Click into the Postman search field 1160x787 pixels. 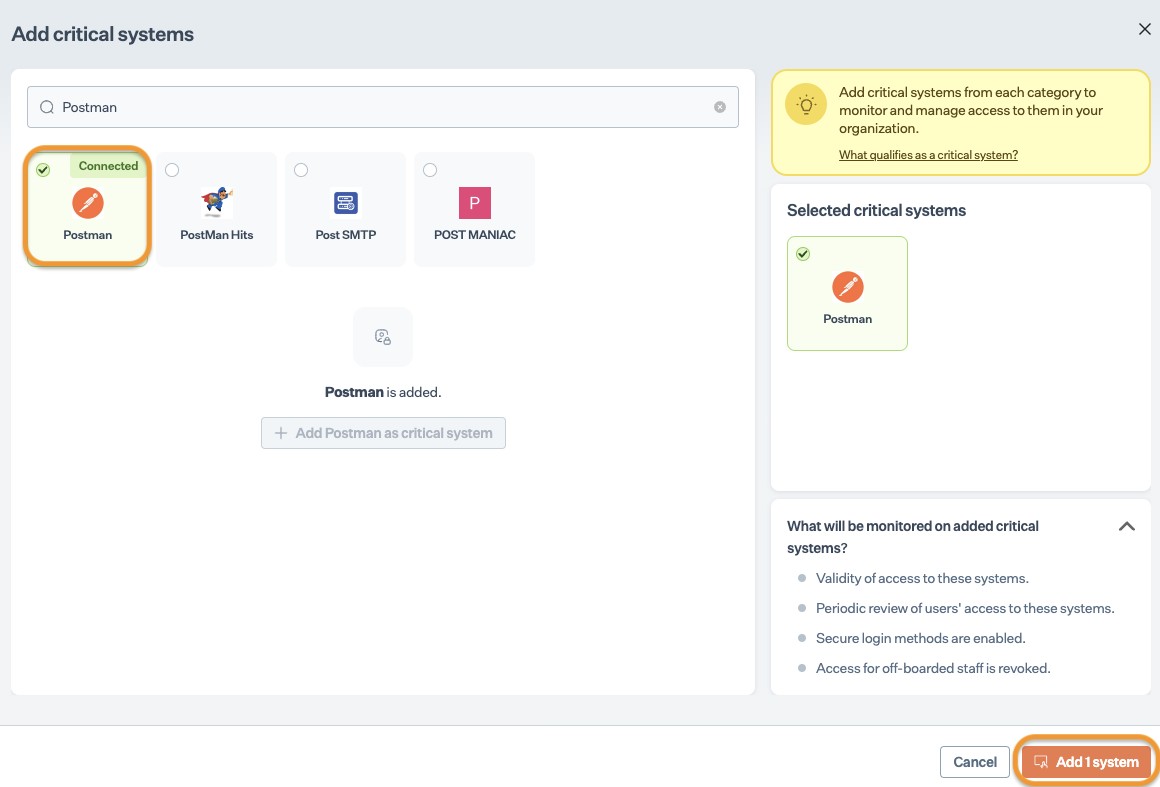pos(382,107)
